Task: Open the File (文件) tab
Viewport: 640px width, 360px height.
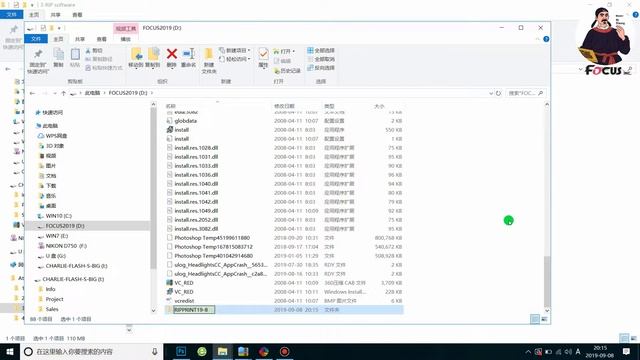Action: click(x=36, y=39)
